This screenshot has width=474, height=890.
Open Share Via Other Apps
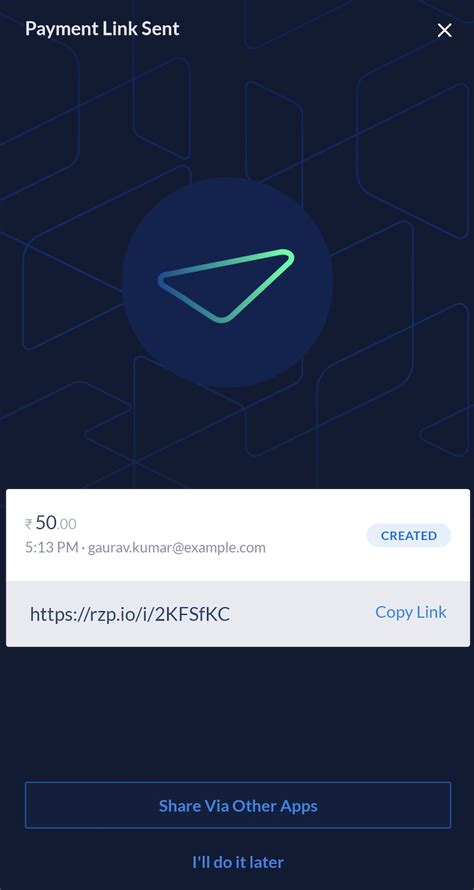(238, 805)
